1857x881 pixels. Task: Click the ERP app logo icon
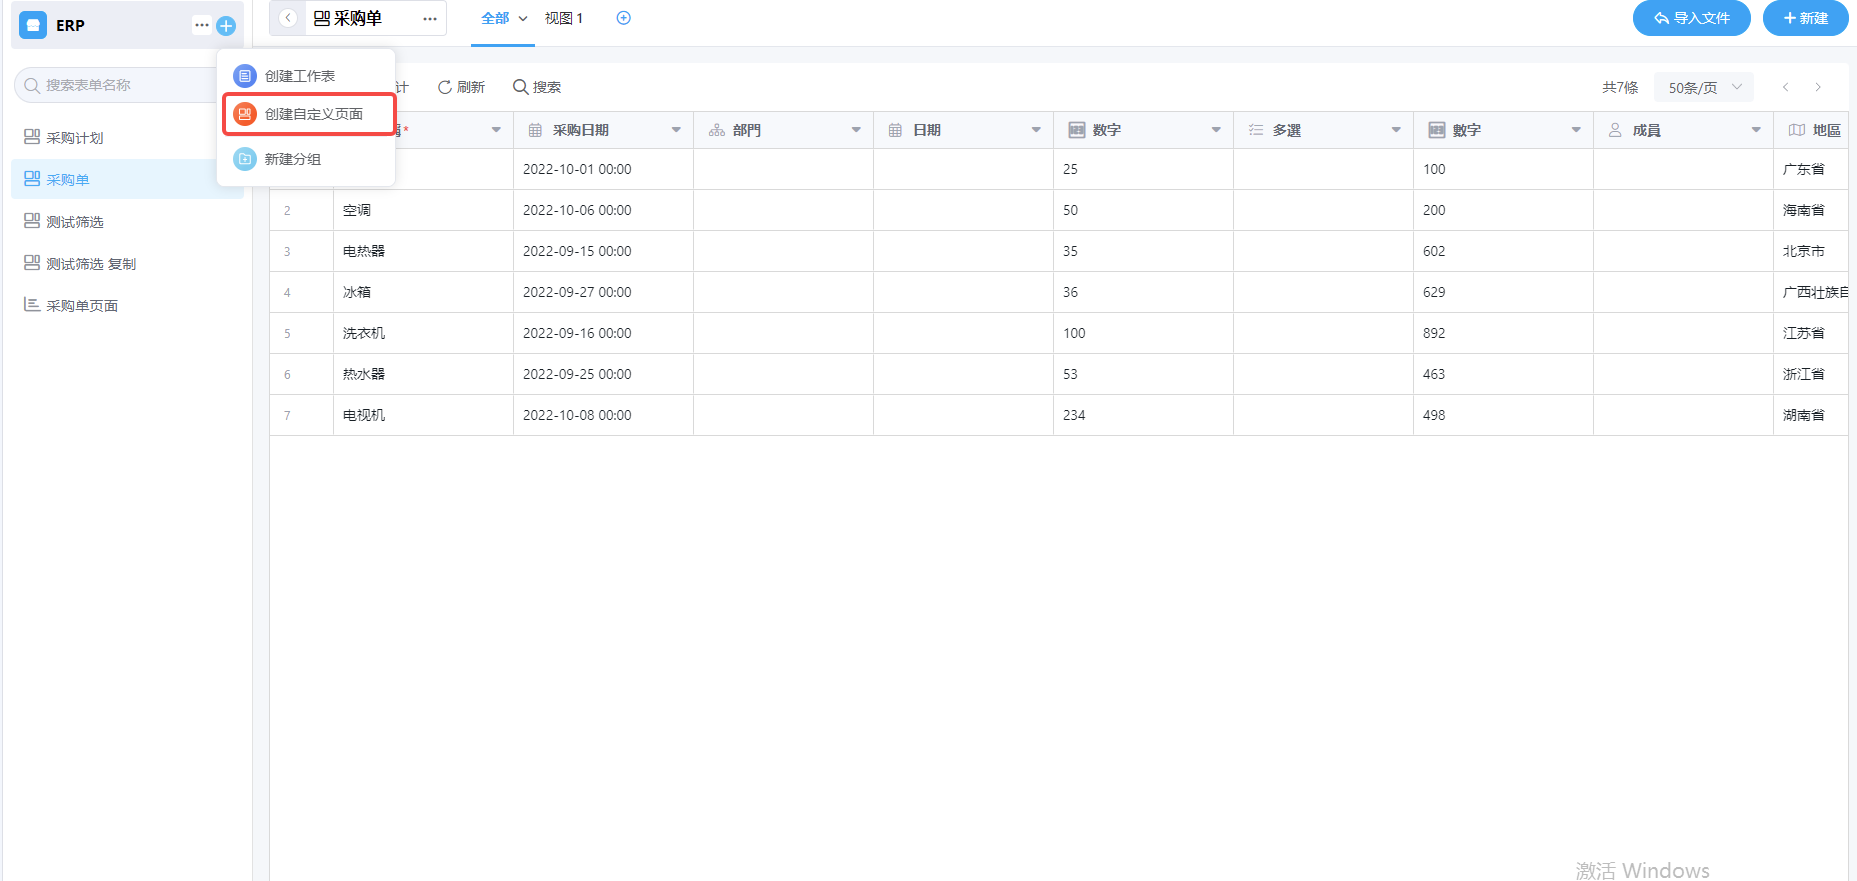(33, 25)
